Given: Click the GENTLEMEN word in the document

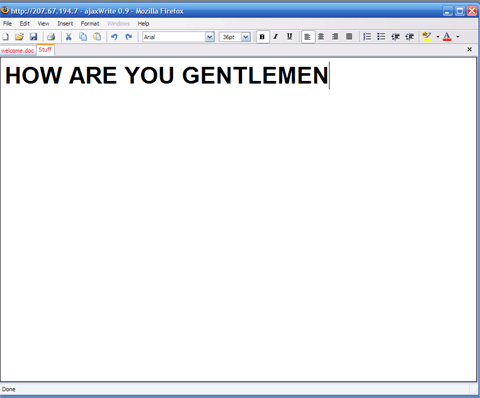Looking at the screenshot, I should (255, 75).
